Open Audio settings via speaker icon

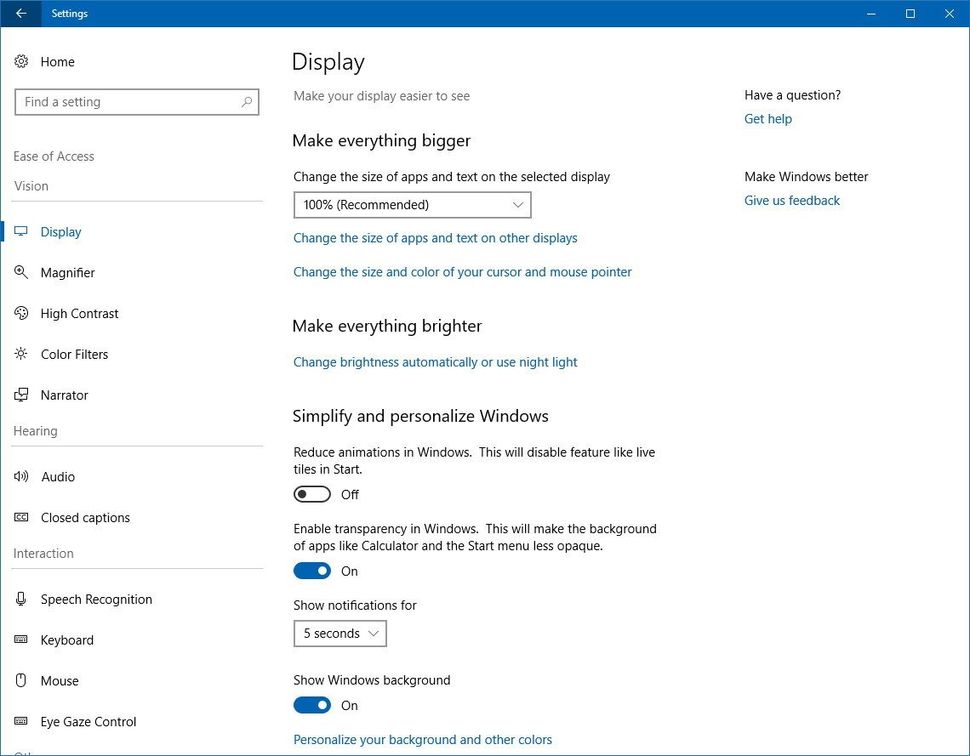(21, 476)
